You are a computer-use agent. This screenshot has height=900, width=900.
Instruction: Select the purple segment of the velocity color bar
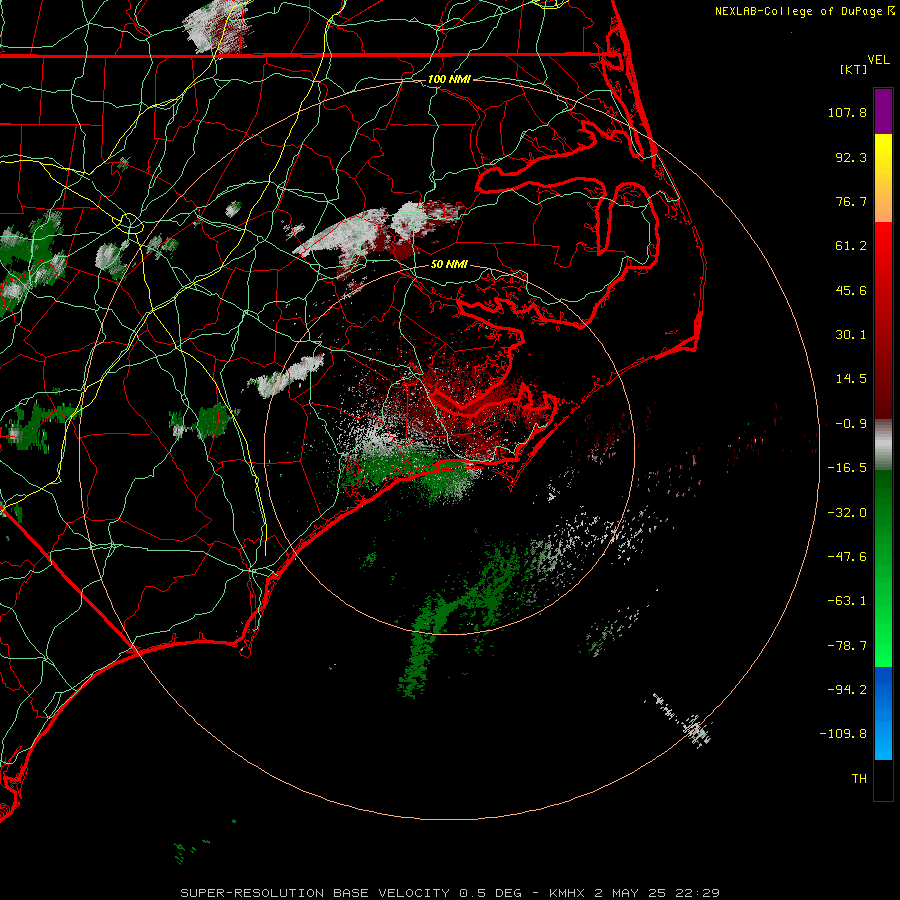pyautogui.click(x=883, y=111)
